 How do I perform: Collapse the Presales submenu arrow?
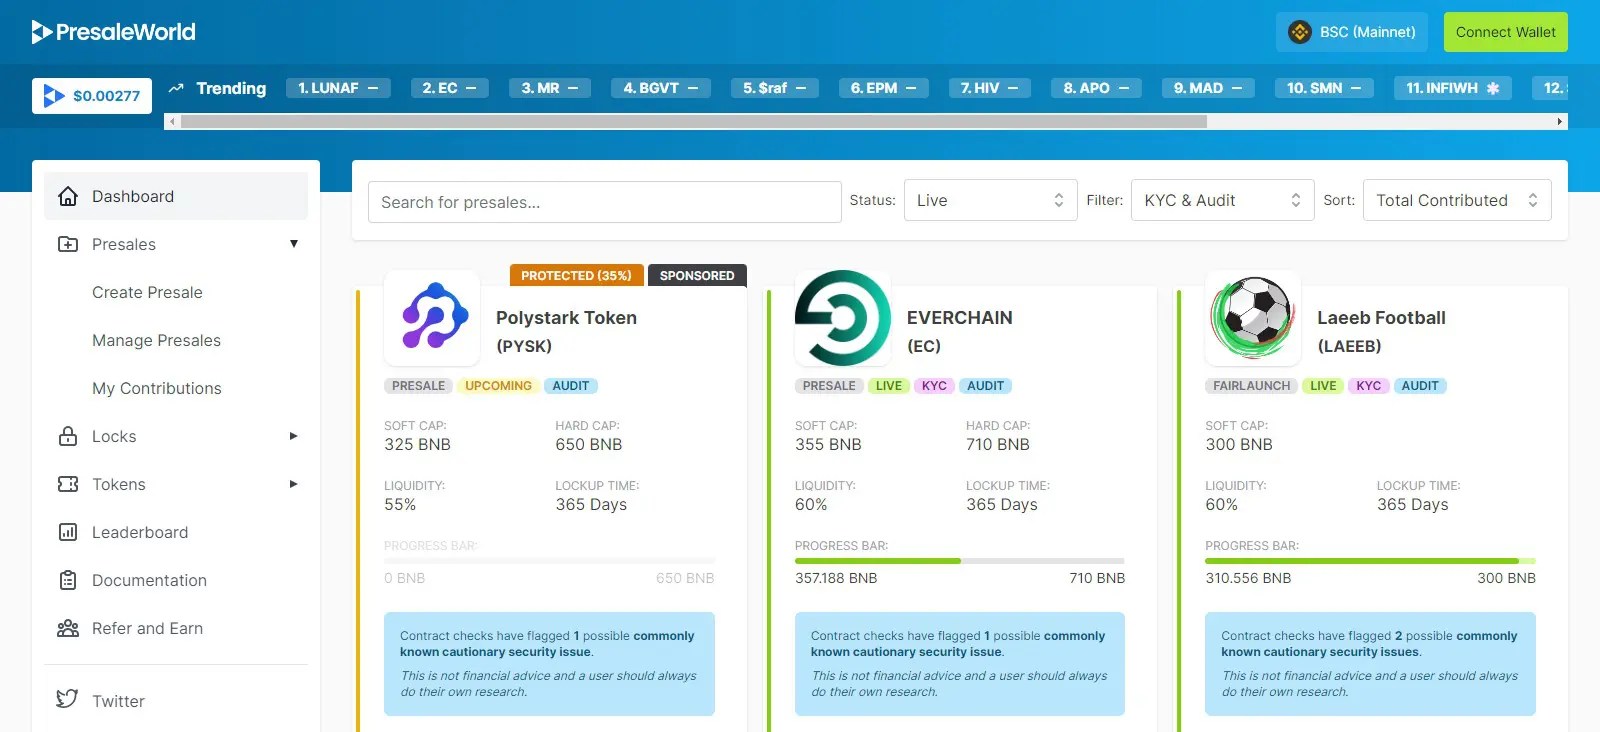[x=294, y=244]
